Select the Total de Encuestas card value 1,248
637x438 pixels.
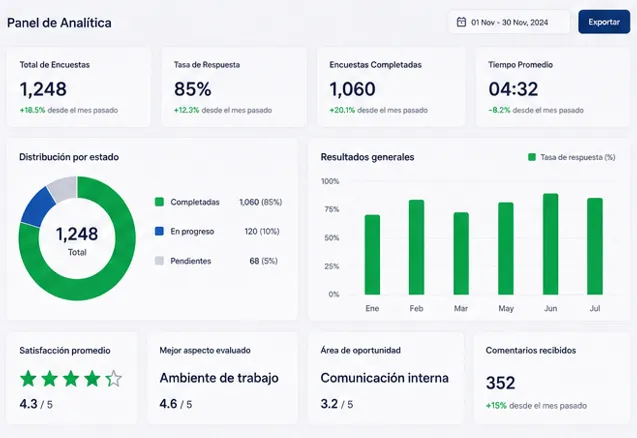(x=43, y=89)
